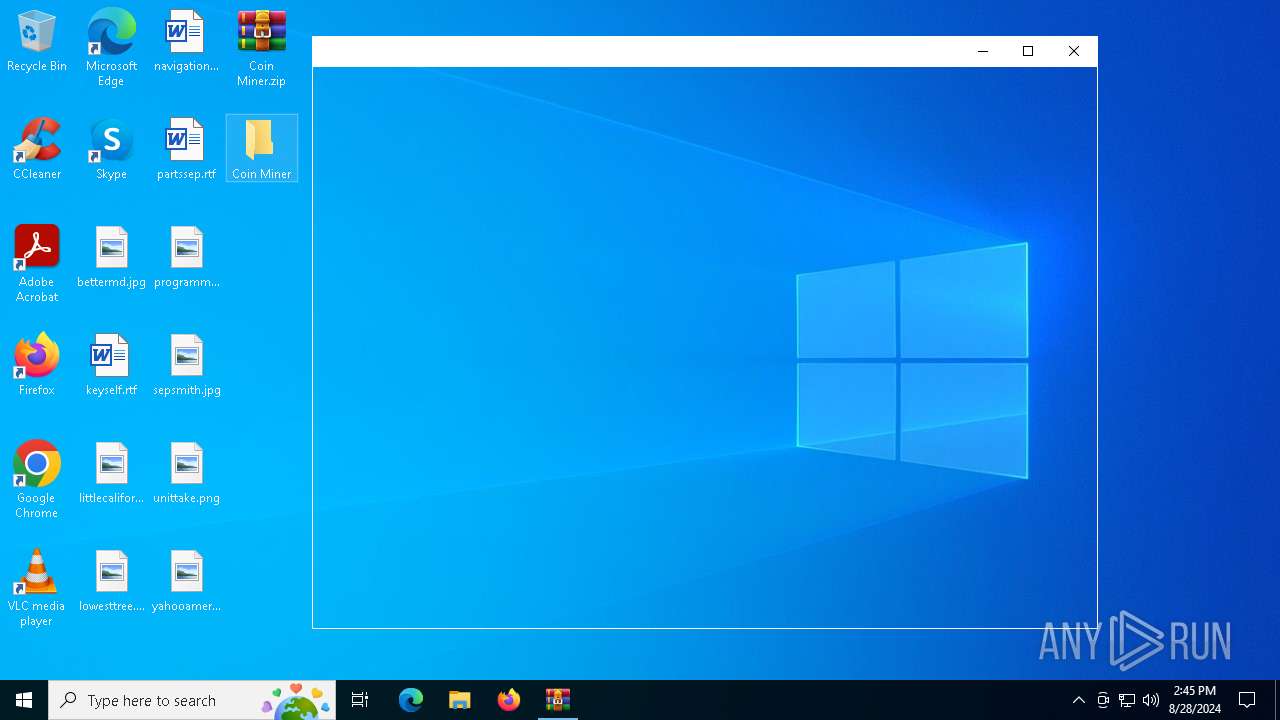Close the blank window
Screen dimensions: 1280x720
[x=1074, y=51]
